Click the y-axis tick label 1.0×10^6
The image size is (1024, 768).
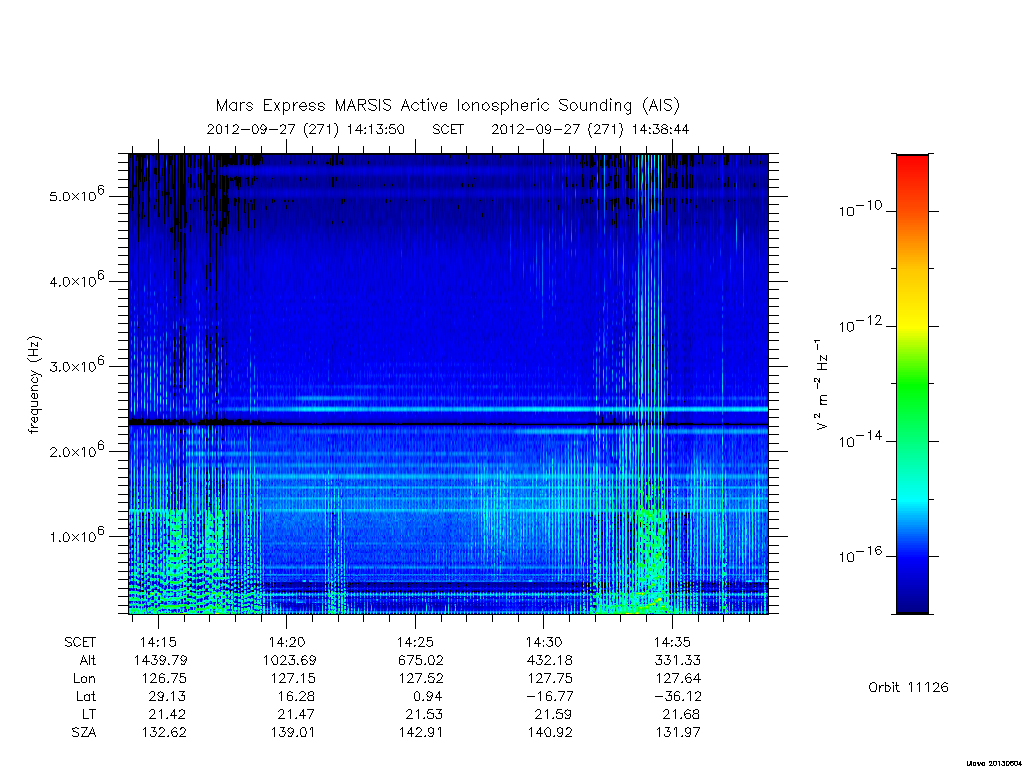point(76,535)
